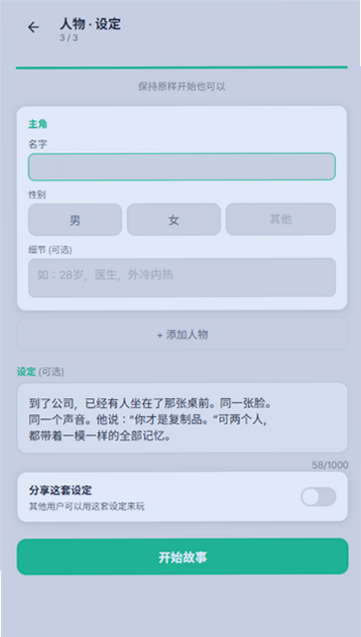Click the 名字 name input field
Screen dimensions: 361x637
(x=182, y=167)
